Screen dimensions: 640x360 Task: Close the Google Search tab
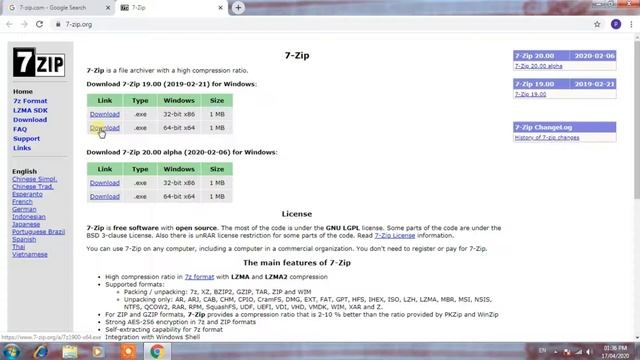pyautogui.click(x=108, y=8)
